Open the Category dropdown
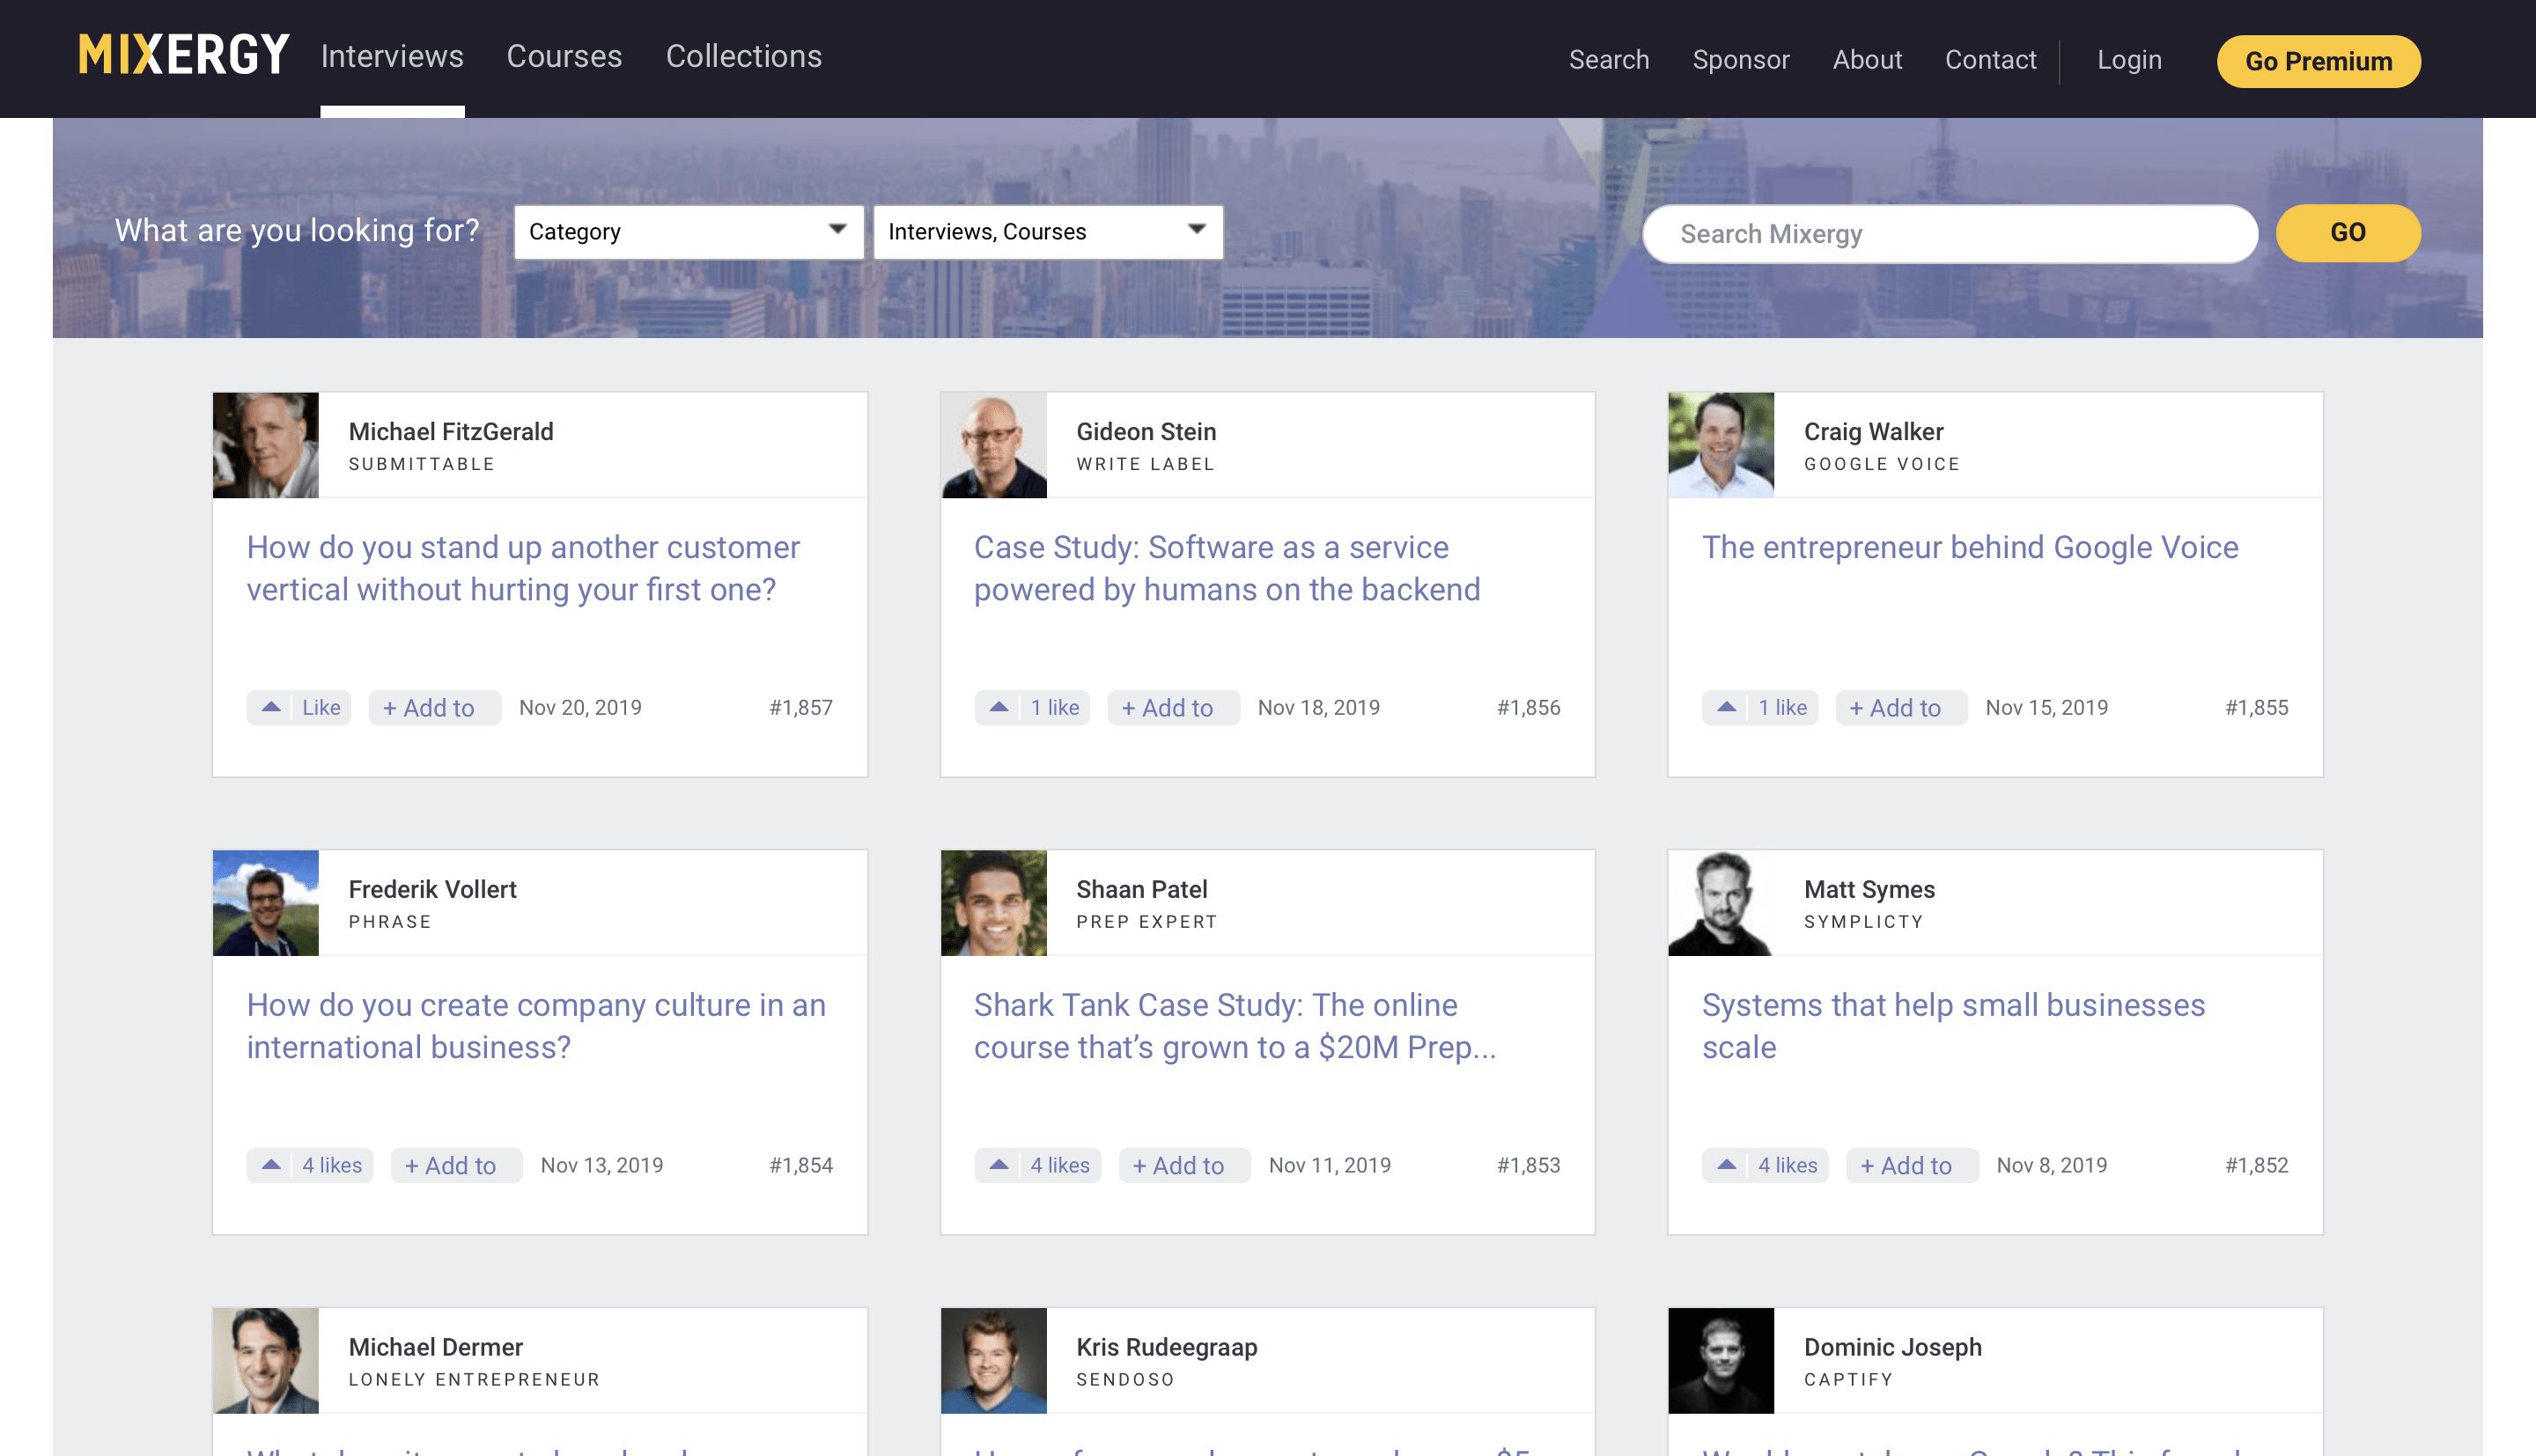Viewport: 2536px width, 1456px height. click(x=689, y=232)
